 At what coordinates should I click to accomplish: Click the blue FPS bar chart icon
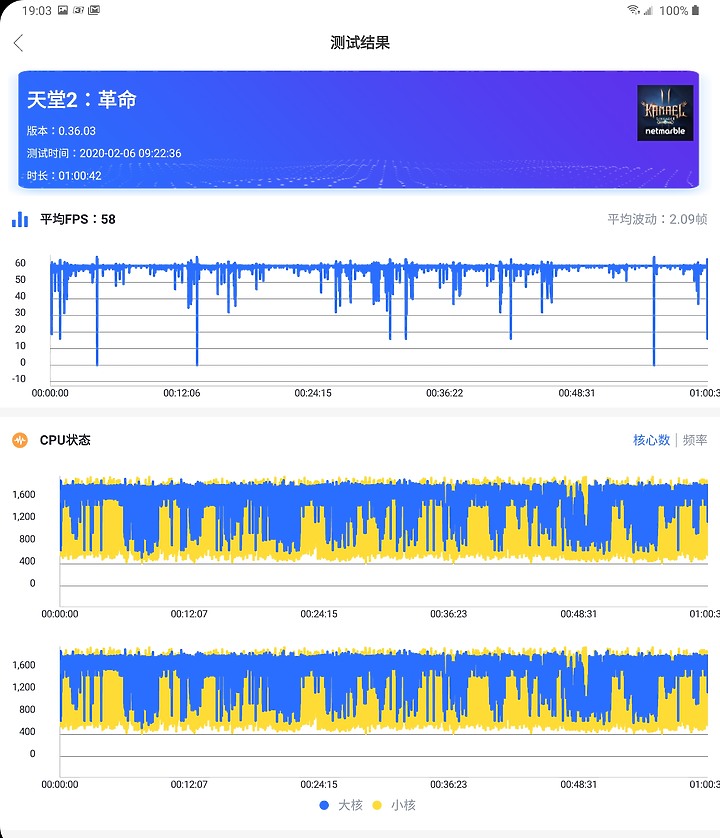[20, 219]
